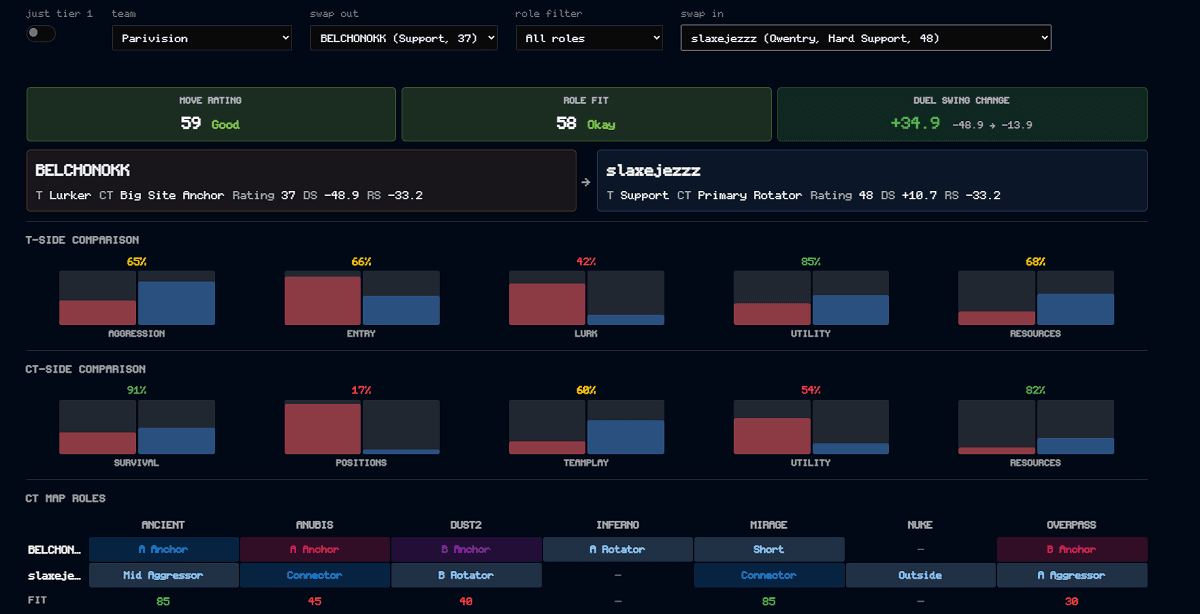Select slaxejezzz's Mid Aggressor cell on Ancient
The width and height of the screenshot is (1200, 614).
tap(164, 575)
